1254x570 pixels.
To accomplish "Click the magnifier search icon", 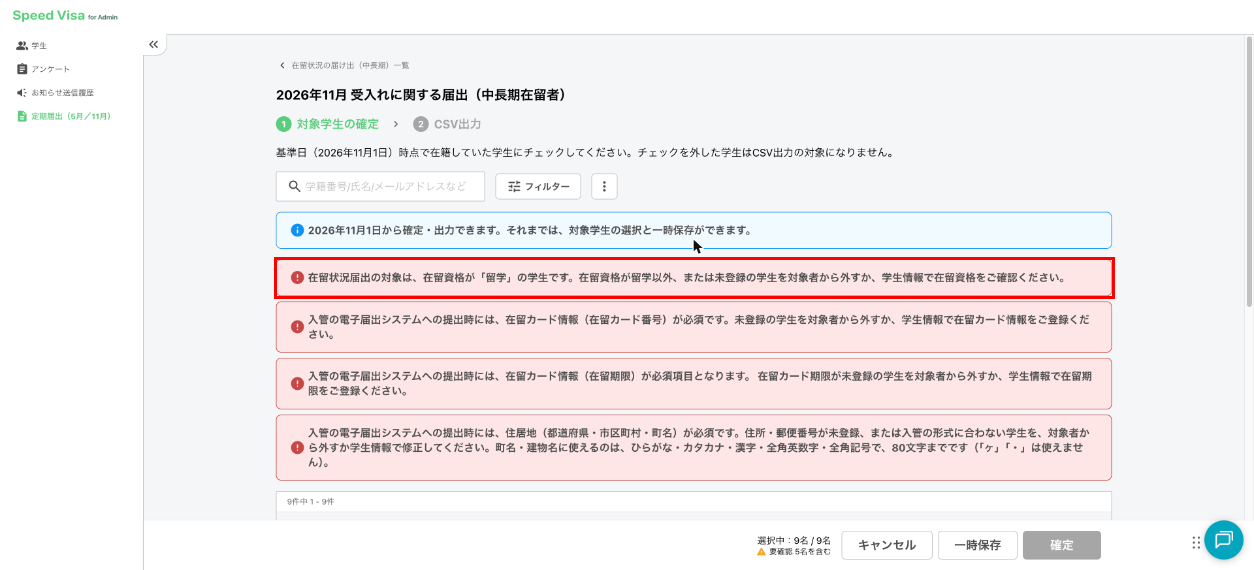I will (294, 186).
